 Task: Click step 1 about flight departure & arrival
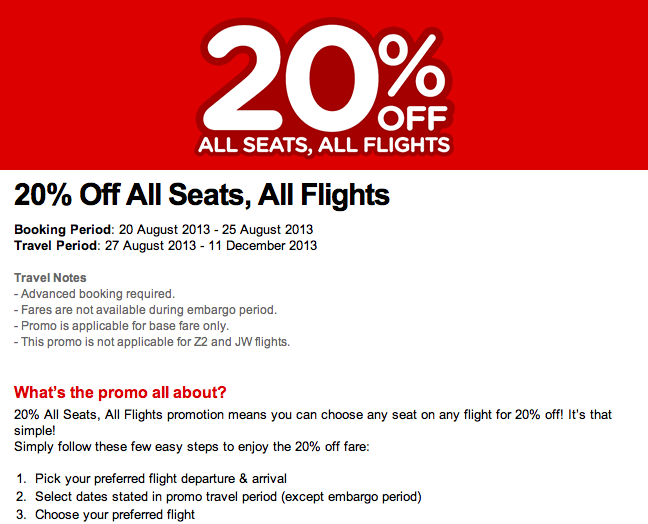pyautogui.click(x=152, y=479)
